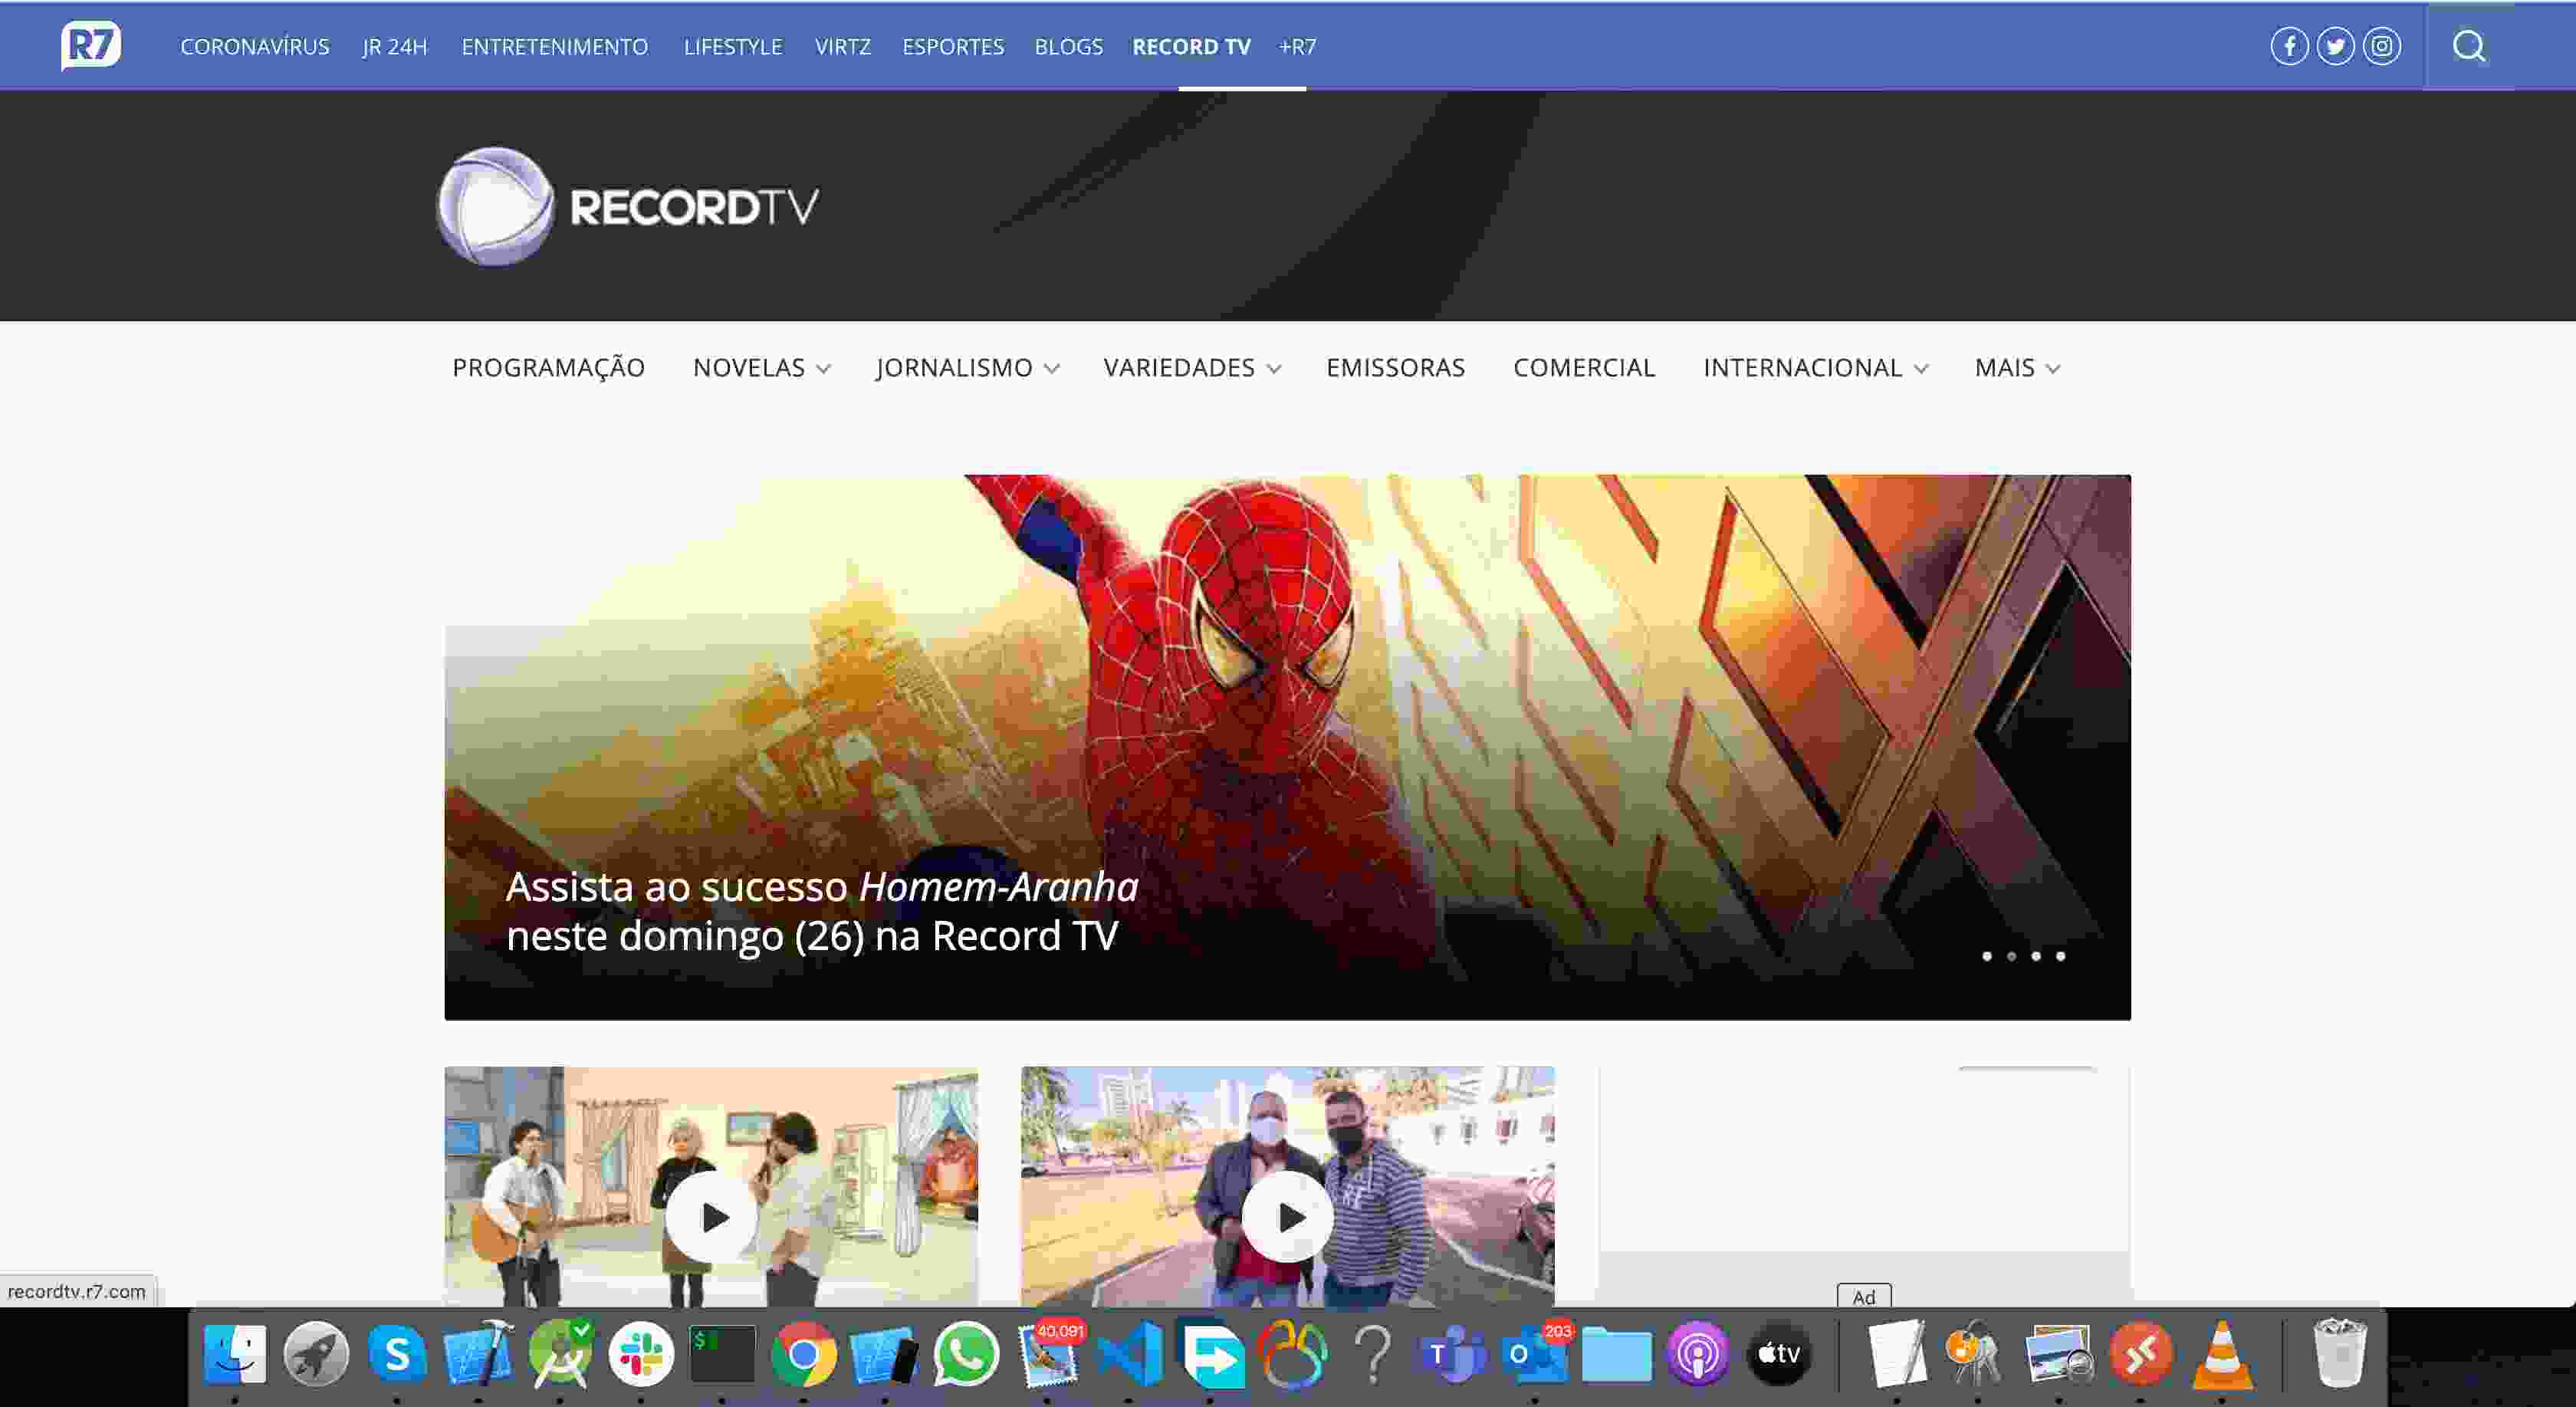Open the EMISSORAS link
The height and width of the screenshot is (1407, 2576).
[x=1395, y=368]
